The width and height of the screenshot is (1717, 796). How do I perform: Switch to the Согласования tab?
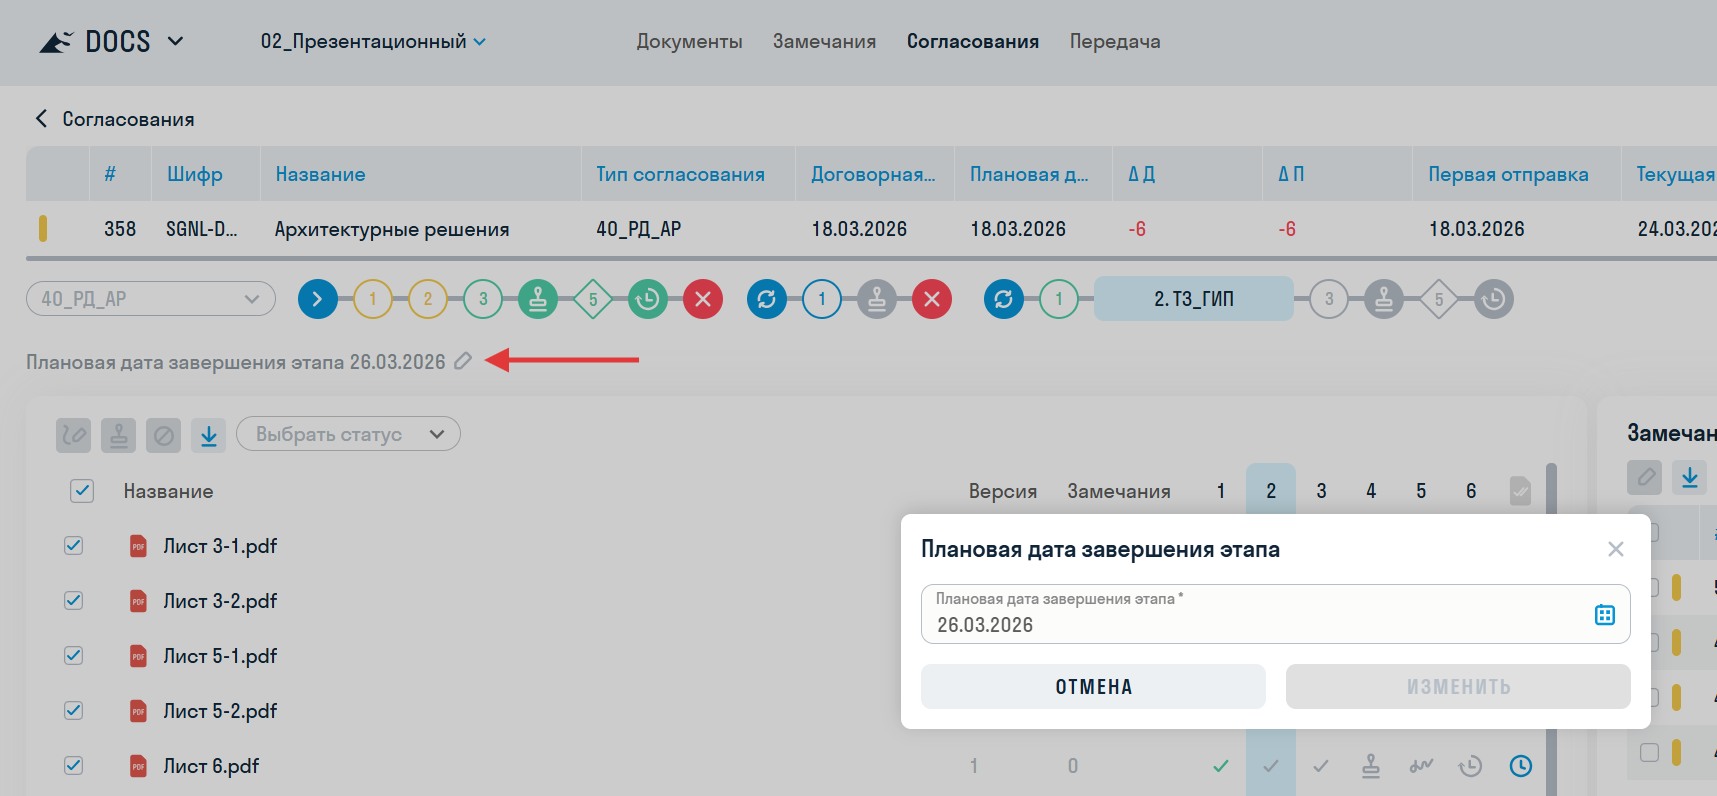tap(972, 41)
